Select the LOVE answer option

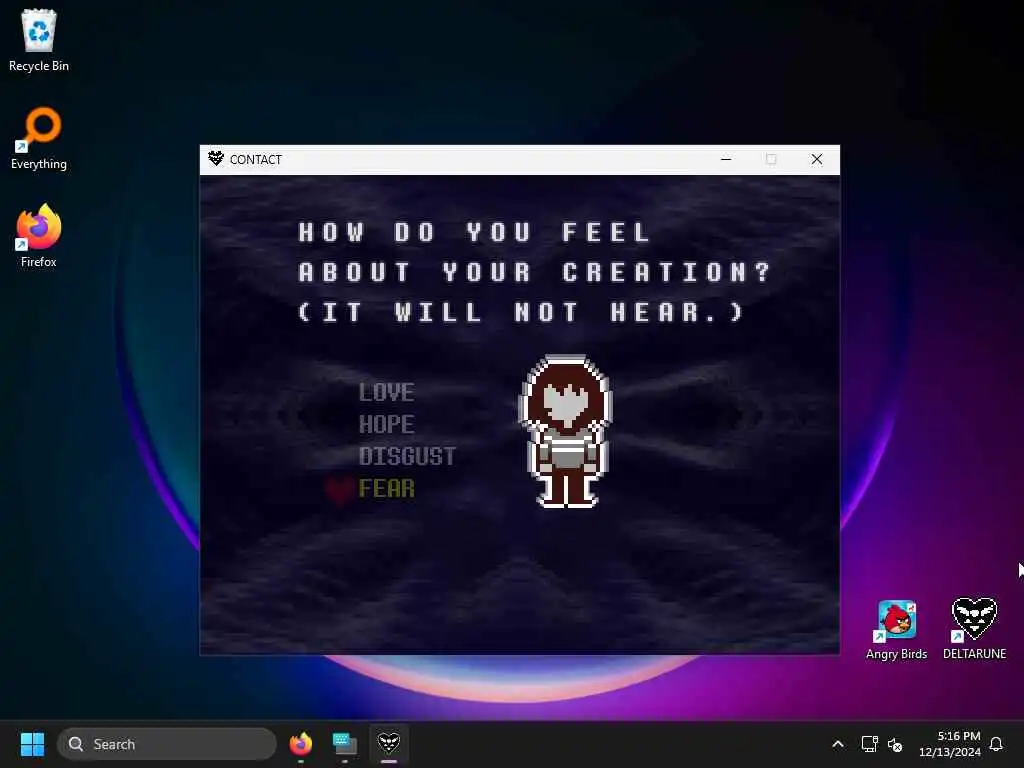(x=386, y=392)
